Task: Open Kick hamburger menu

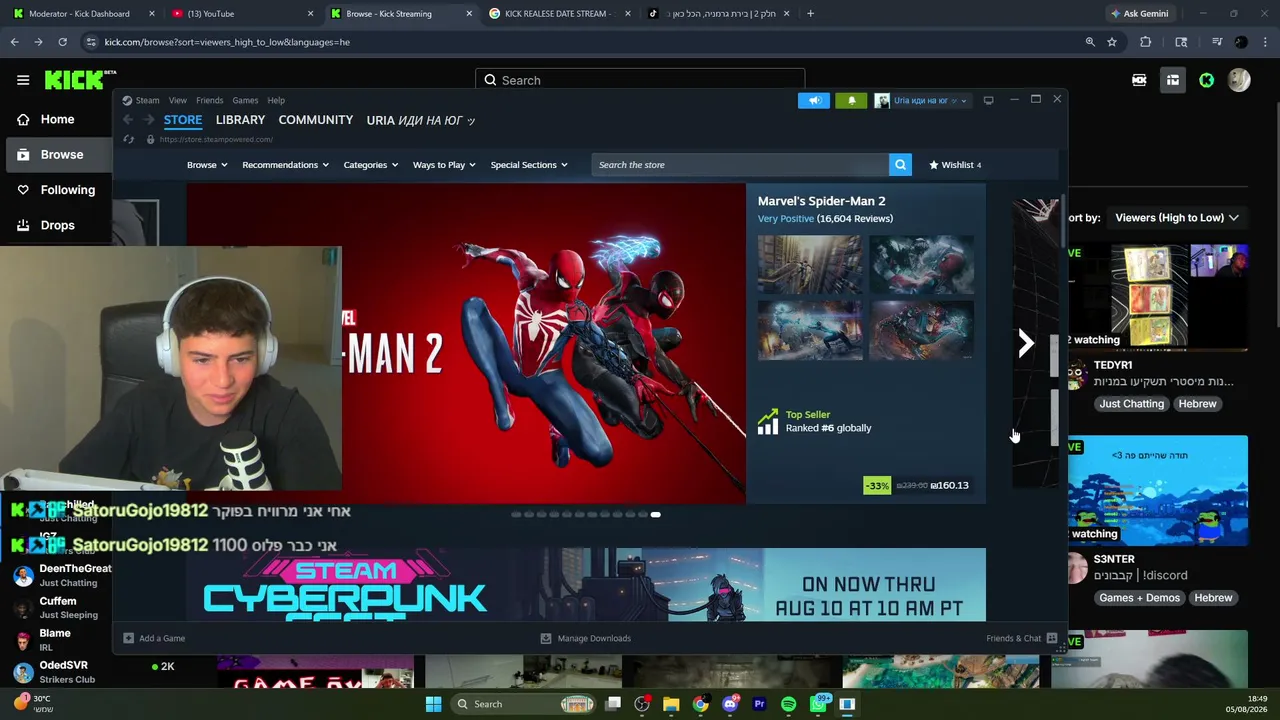Action: (x=22, y=80)
